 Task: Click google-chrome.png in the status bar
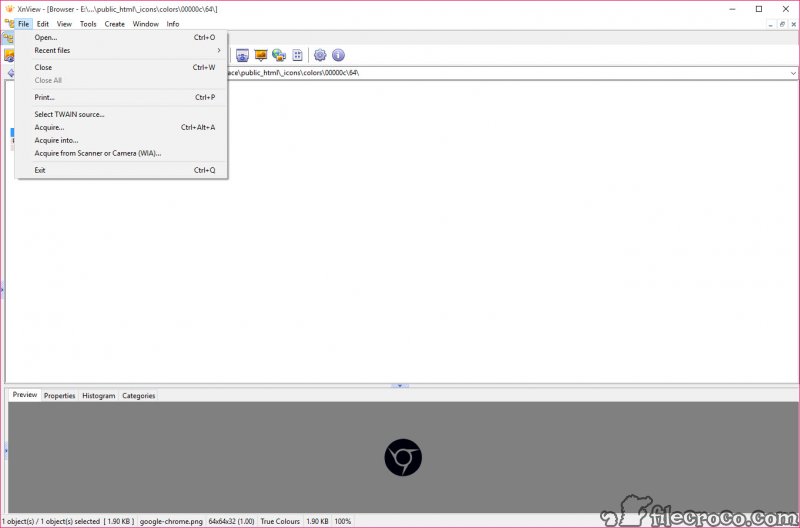171,521
